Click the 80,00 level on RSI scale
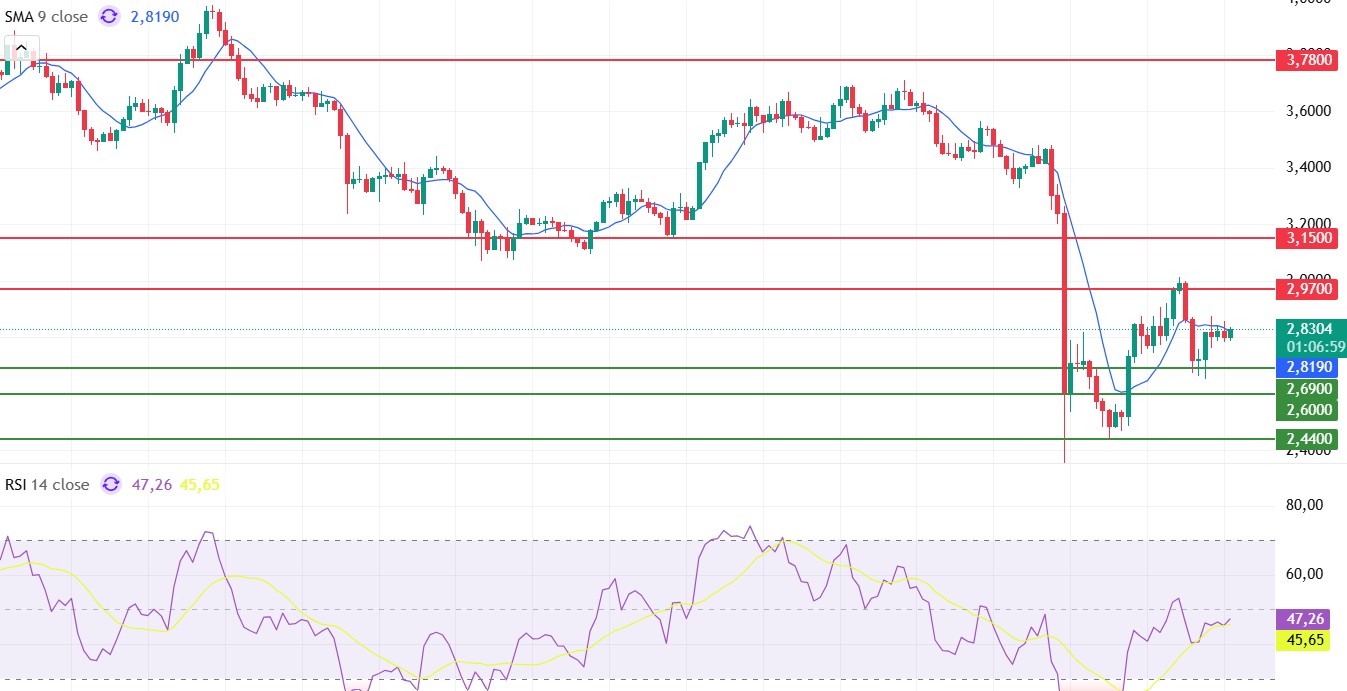 [1304, 506]
